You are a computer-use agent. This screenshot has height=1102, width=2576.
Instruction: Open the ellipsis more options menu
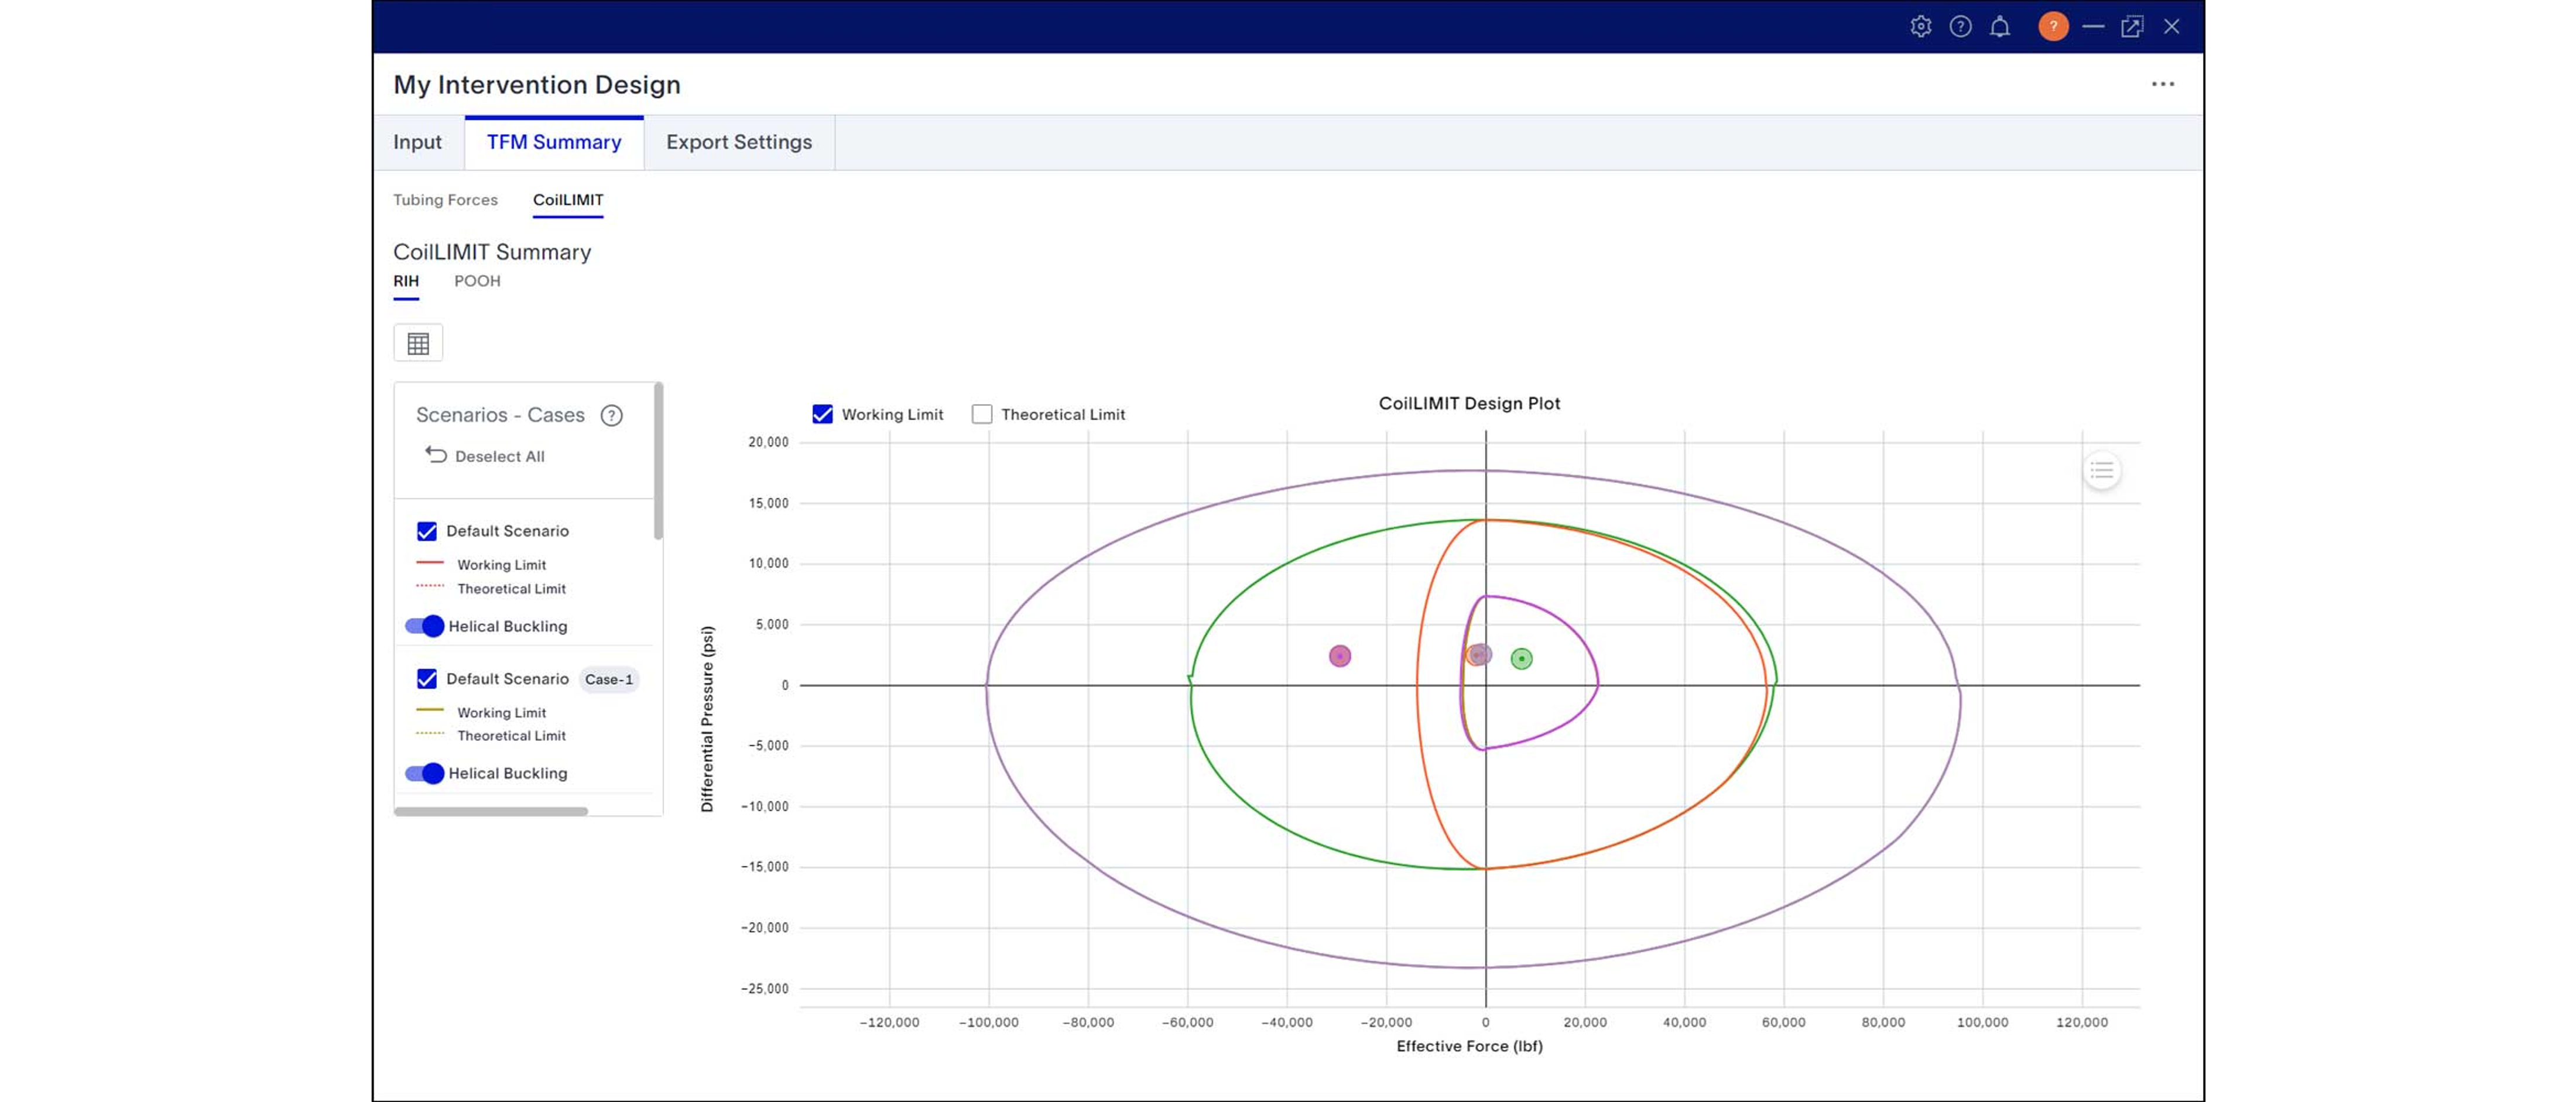(x=2163, y=84)
